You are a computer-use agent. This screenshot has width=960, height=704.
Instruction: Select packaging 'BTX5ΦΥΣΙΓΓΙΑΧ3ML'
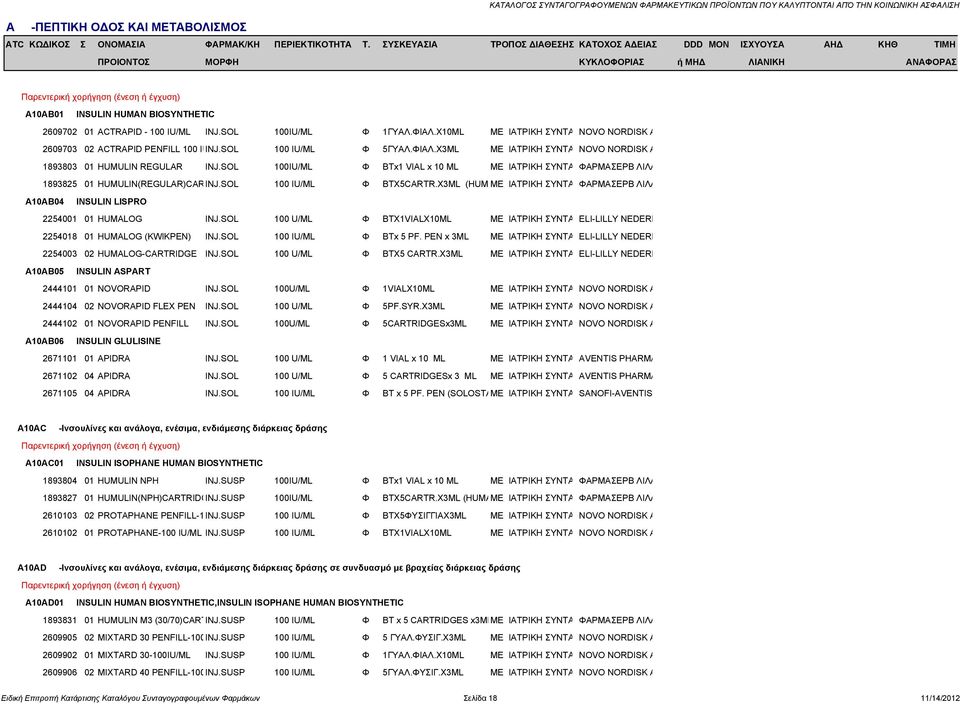pos(424,515)
